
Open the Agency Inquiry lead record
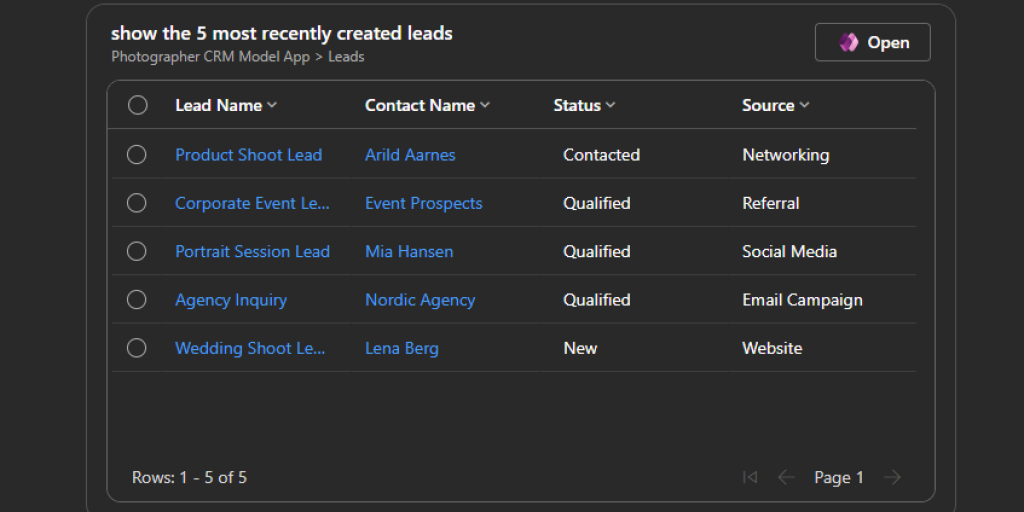click(231, 300)
